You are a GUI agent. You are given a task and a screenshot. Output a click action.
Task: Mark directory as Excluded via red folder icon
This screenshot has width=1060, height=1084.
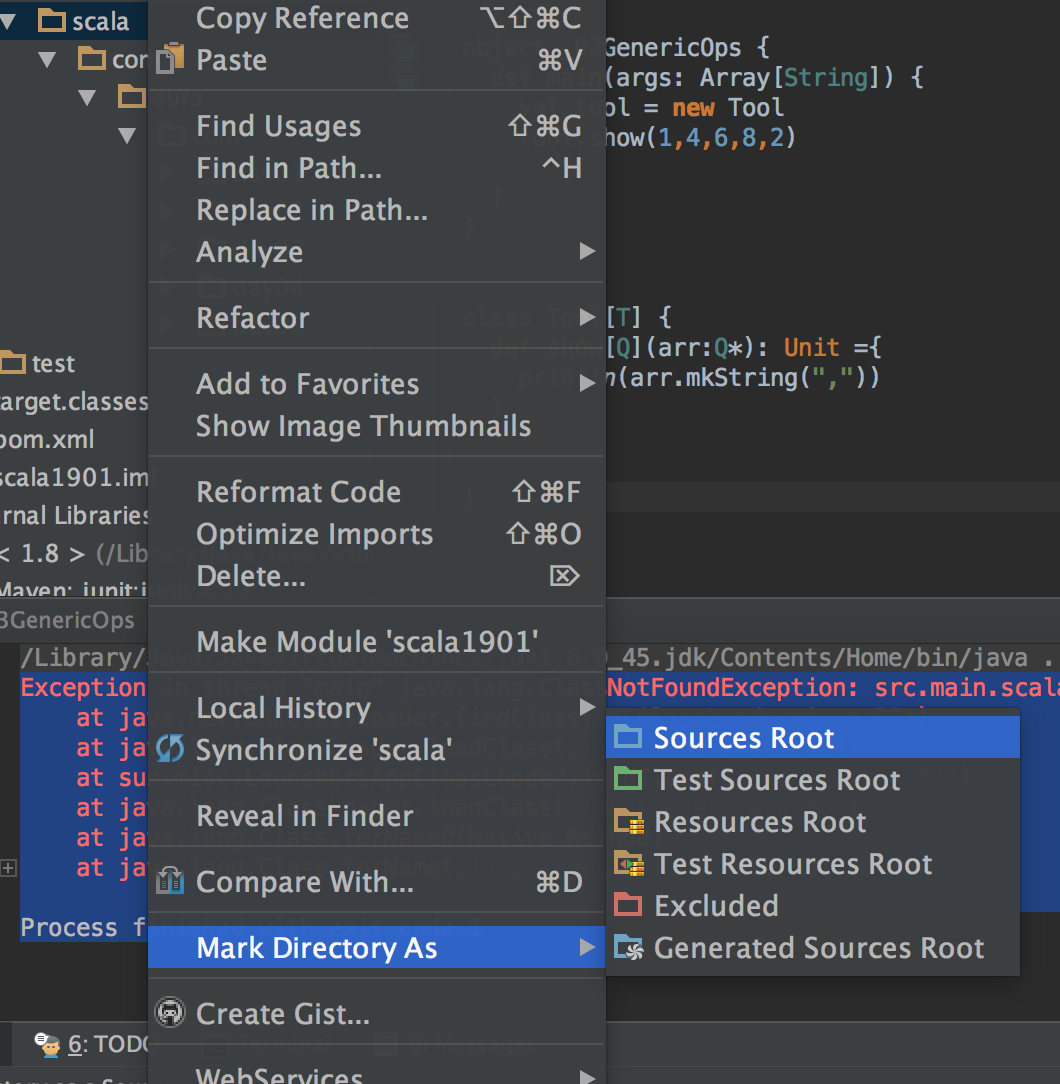pos(630,905)
